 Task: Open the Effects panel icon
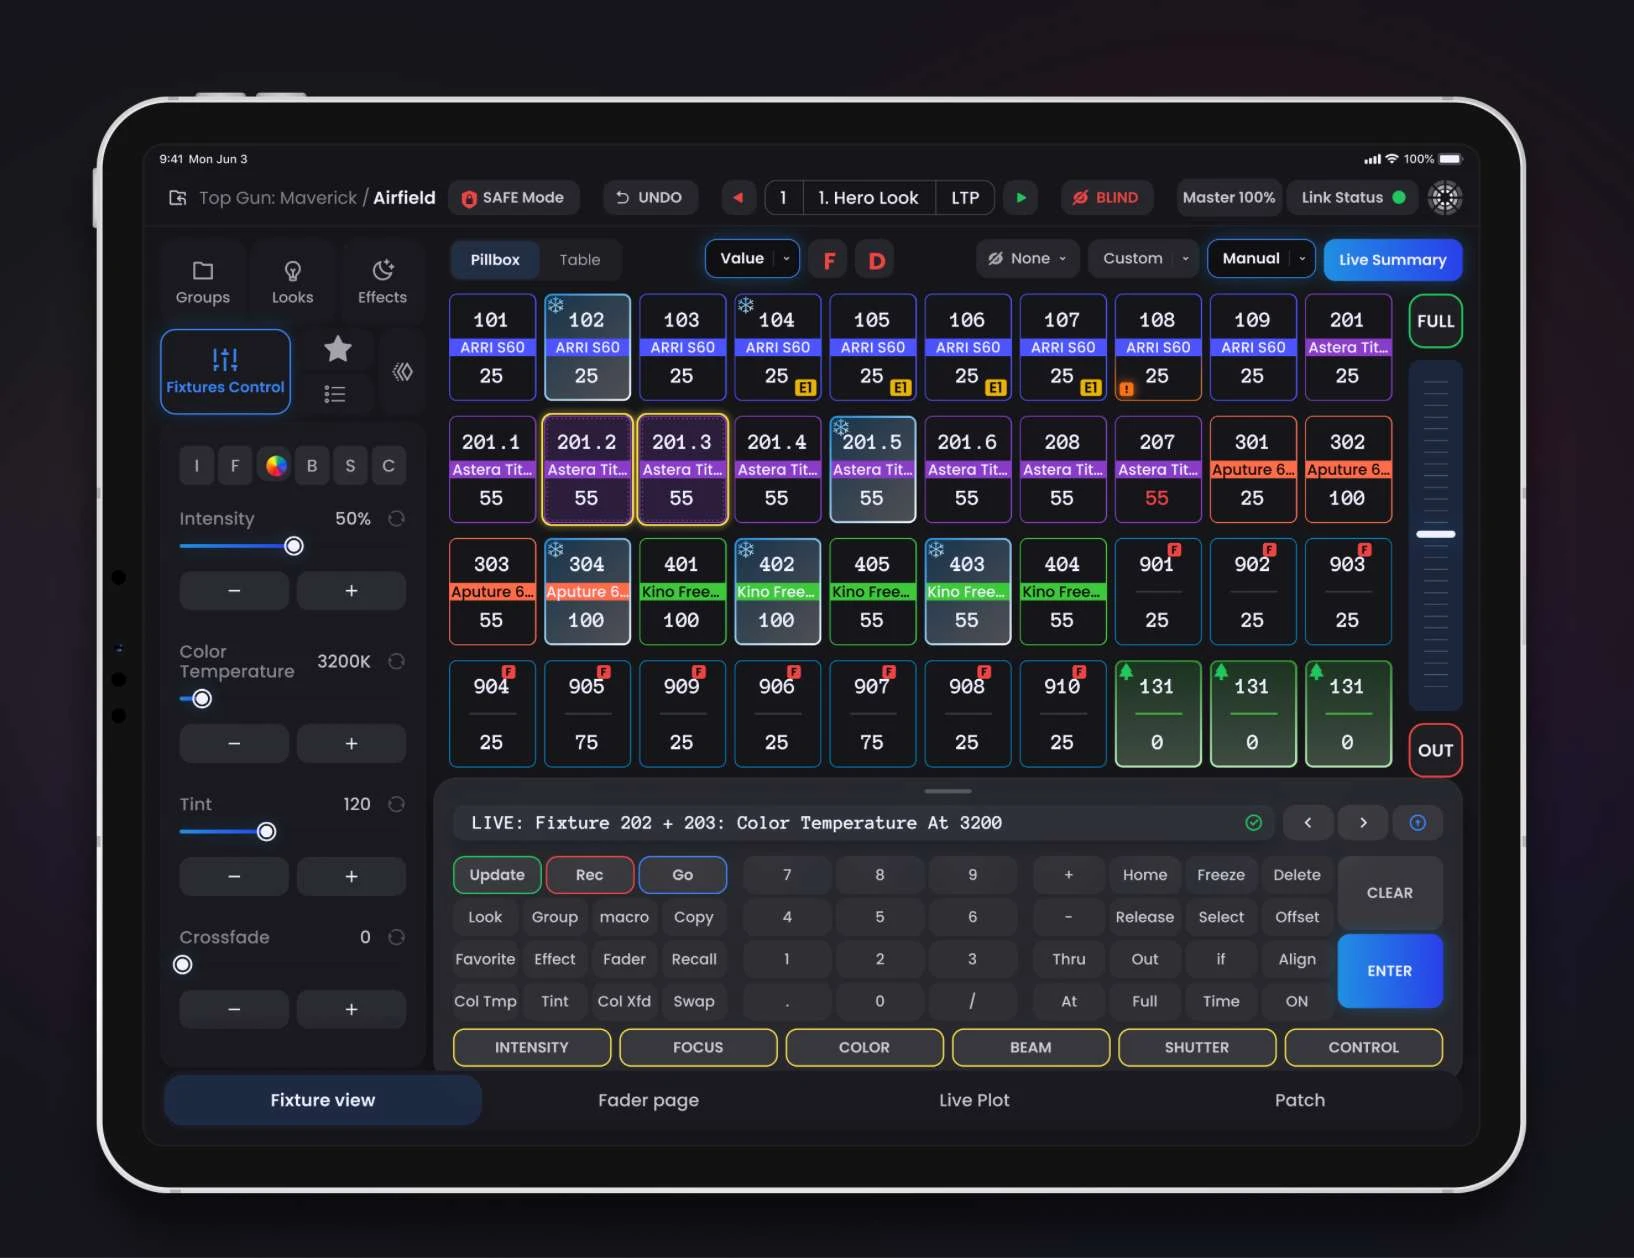tap(382, 270)
